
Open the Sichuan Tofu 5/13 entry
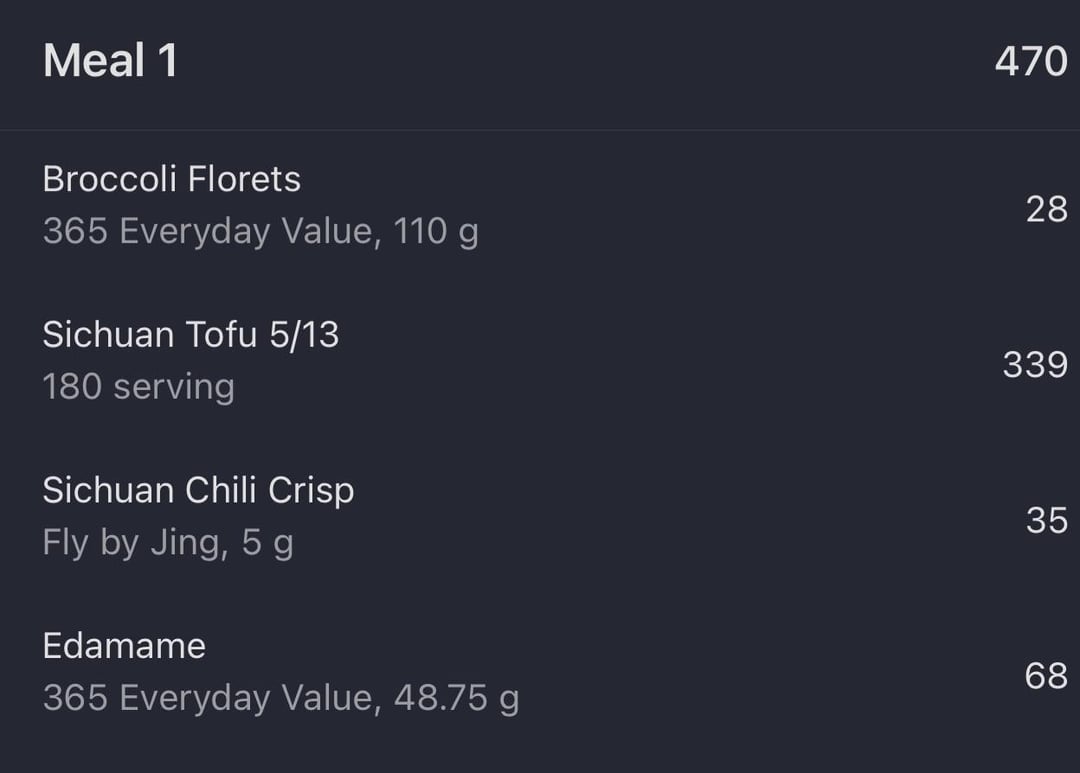191,335
